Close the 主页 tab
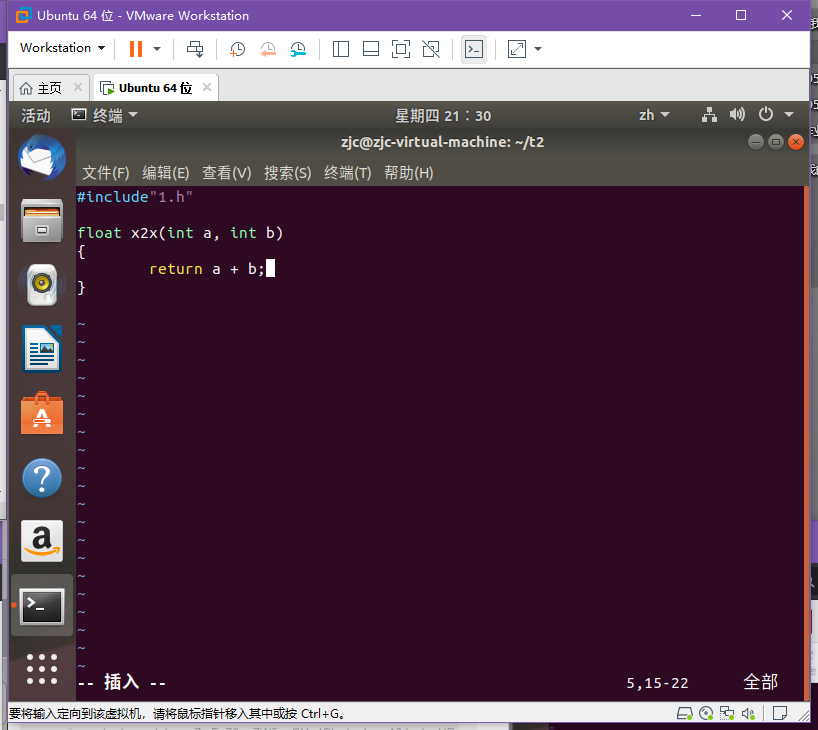The image size is (818, 730). click(x=78, y=87)
